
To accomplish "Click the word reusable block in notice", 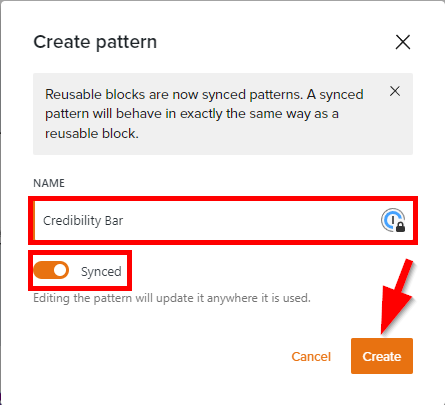I will pos(92,134).
